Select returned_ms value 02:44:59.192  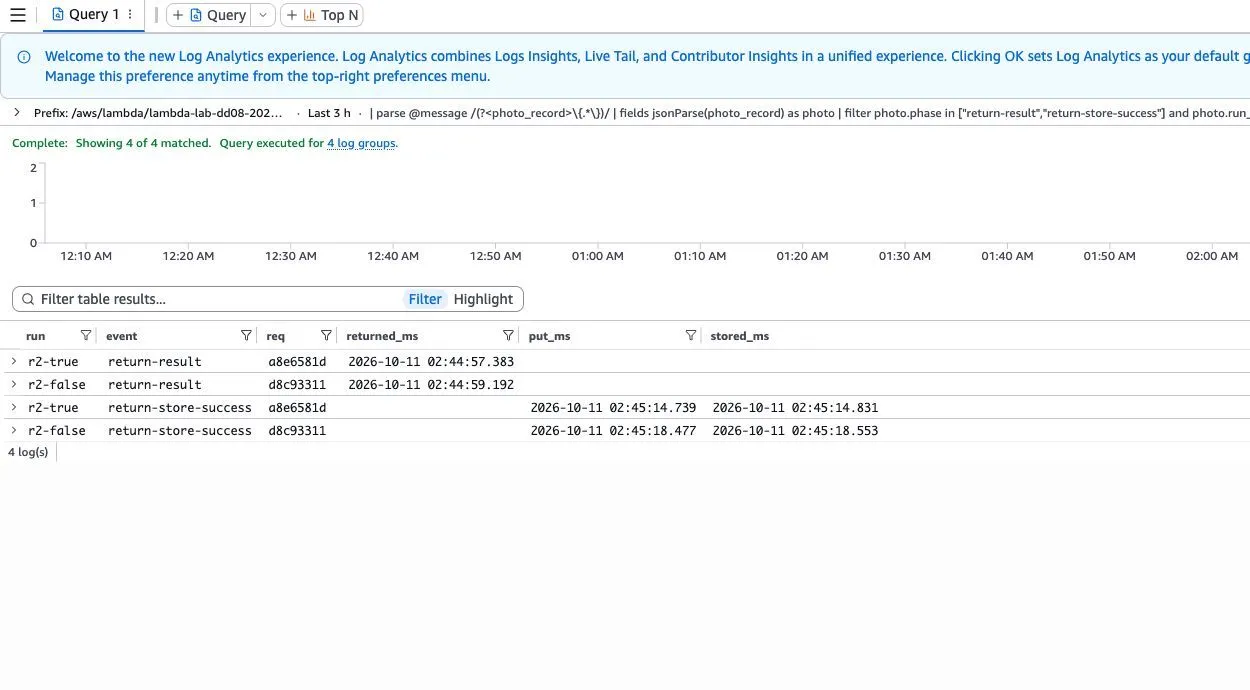point(431,385)
